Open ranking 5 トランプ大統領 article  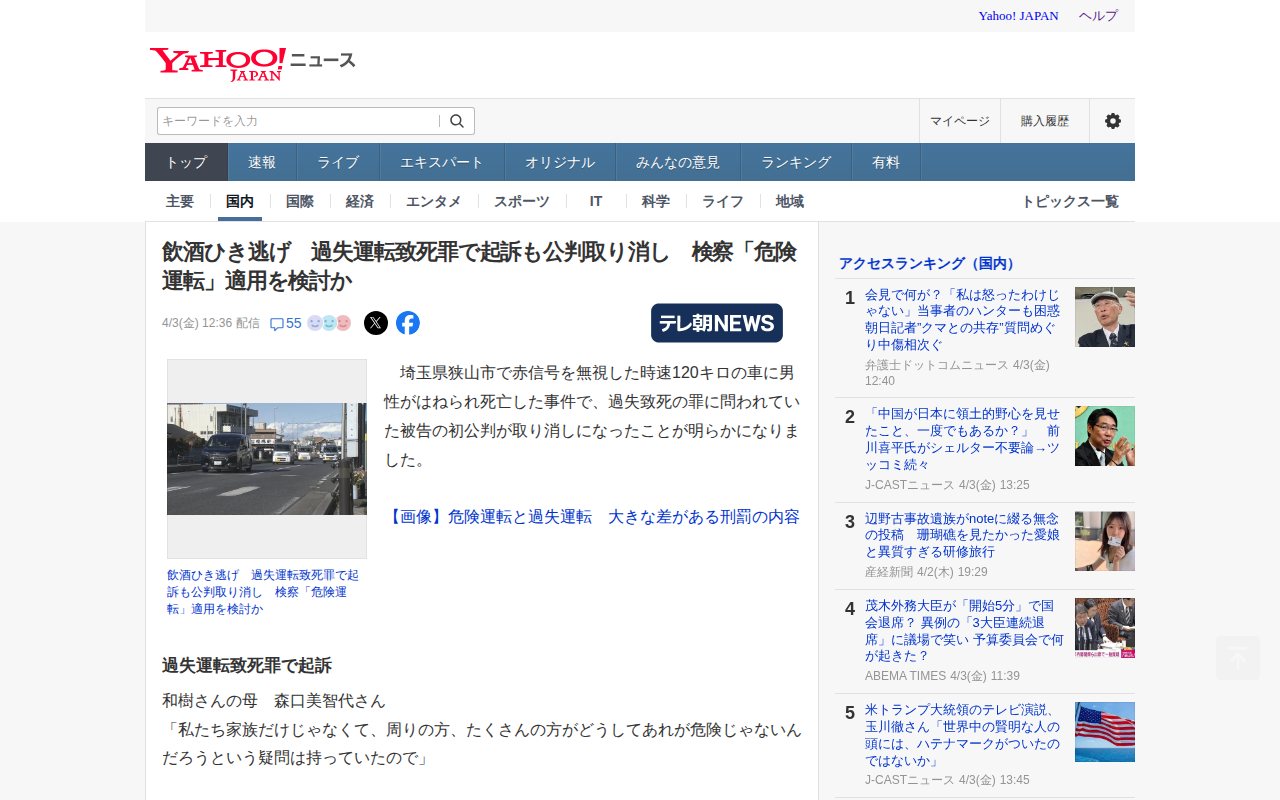[962, 735]
